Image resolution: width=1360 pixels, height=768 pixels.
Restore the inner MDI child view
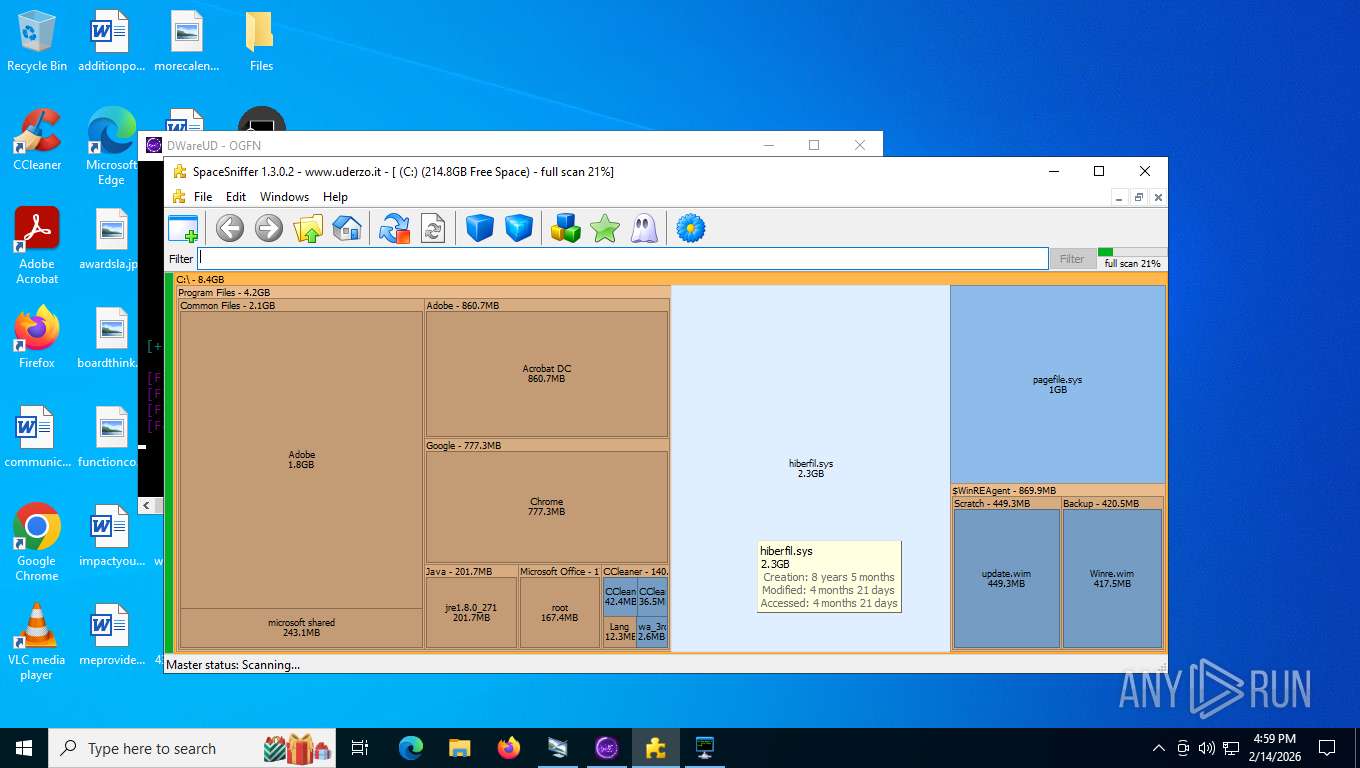[1139, 197]
